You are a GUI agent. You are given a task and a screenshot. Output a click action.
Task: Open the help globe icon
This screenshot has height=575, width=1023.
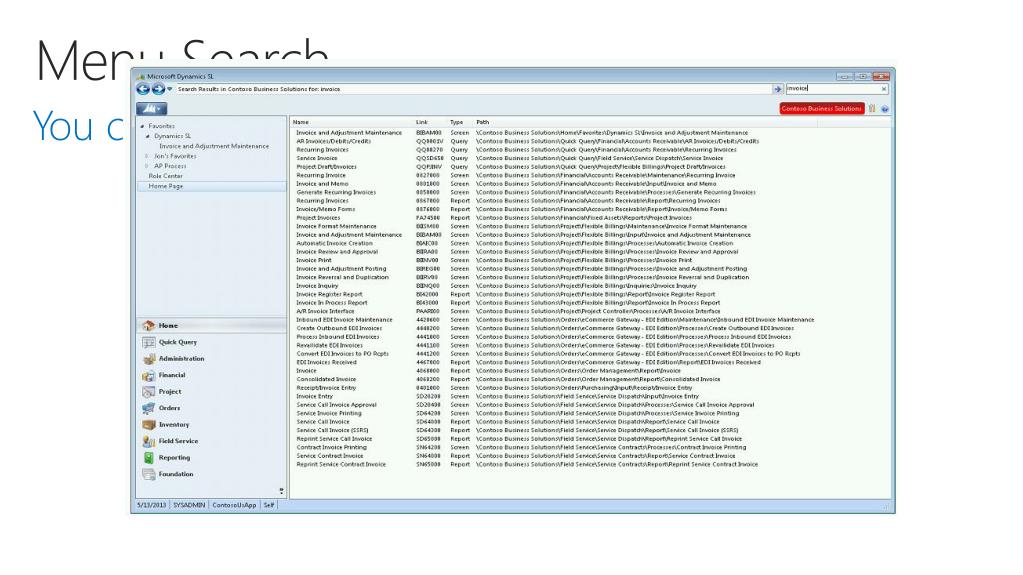click(x=885, y=109)
